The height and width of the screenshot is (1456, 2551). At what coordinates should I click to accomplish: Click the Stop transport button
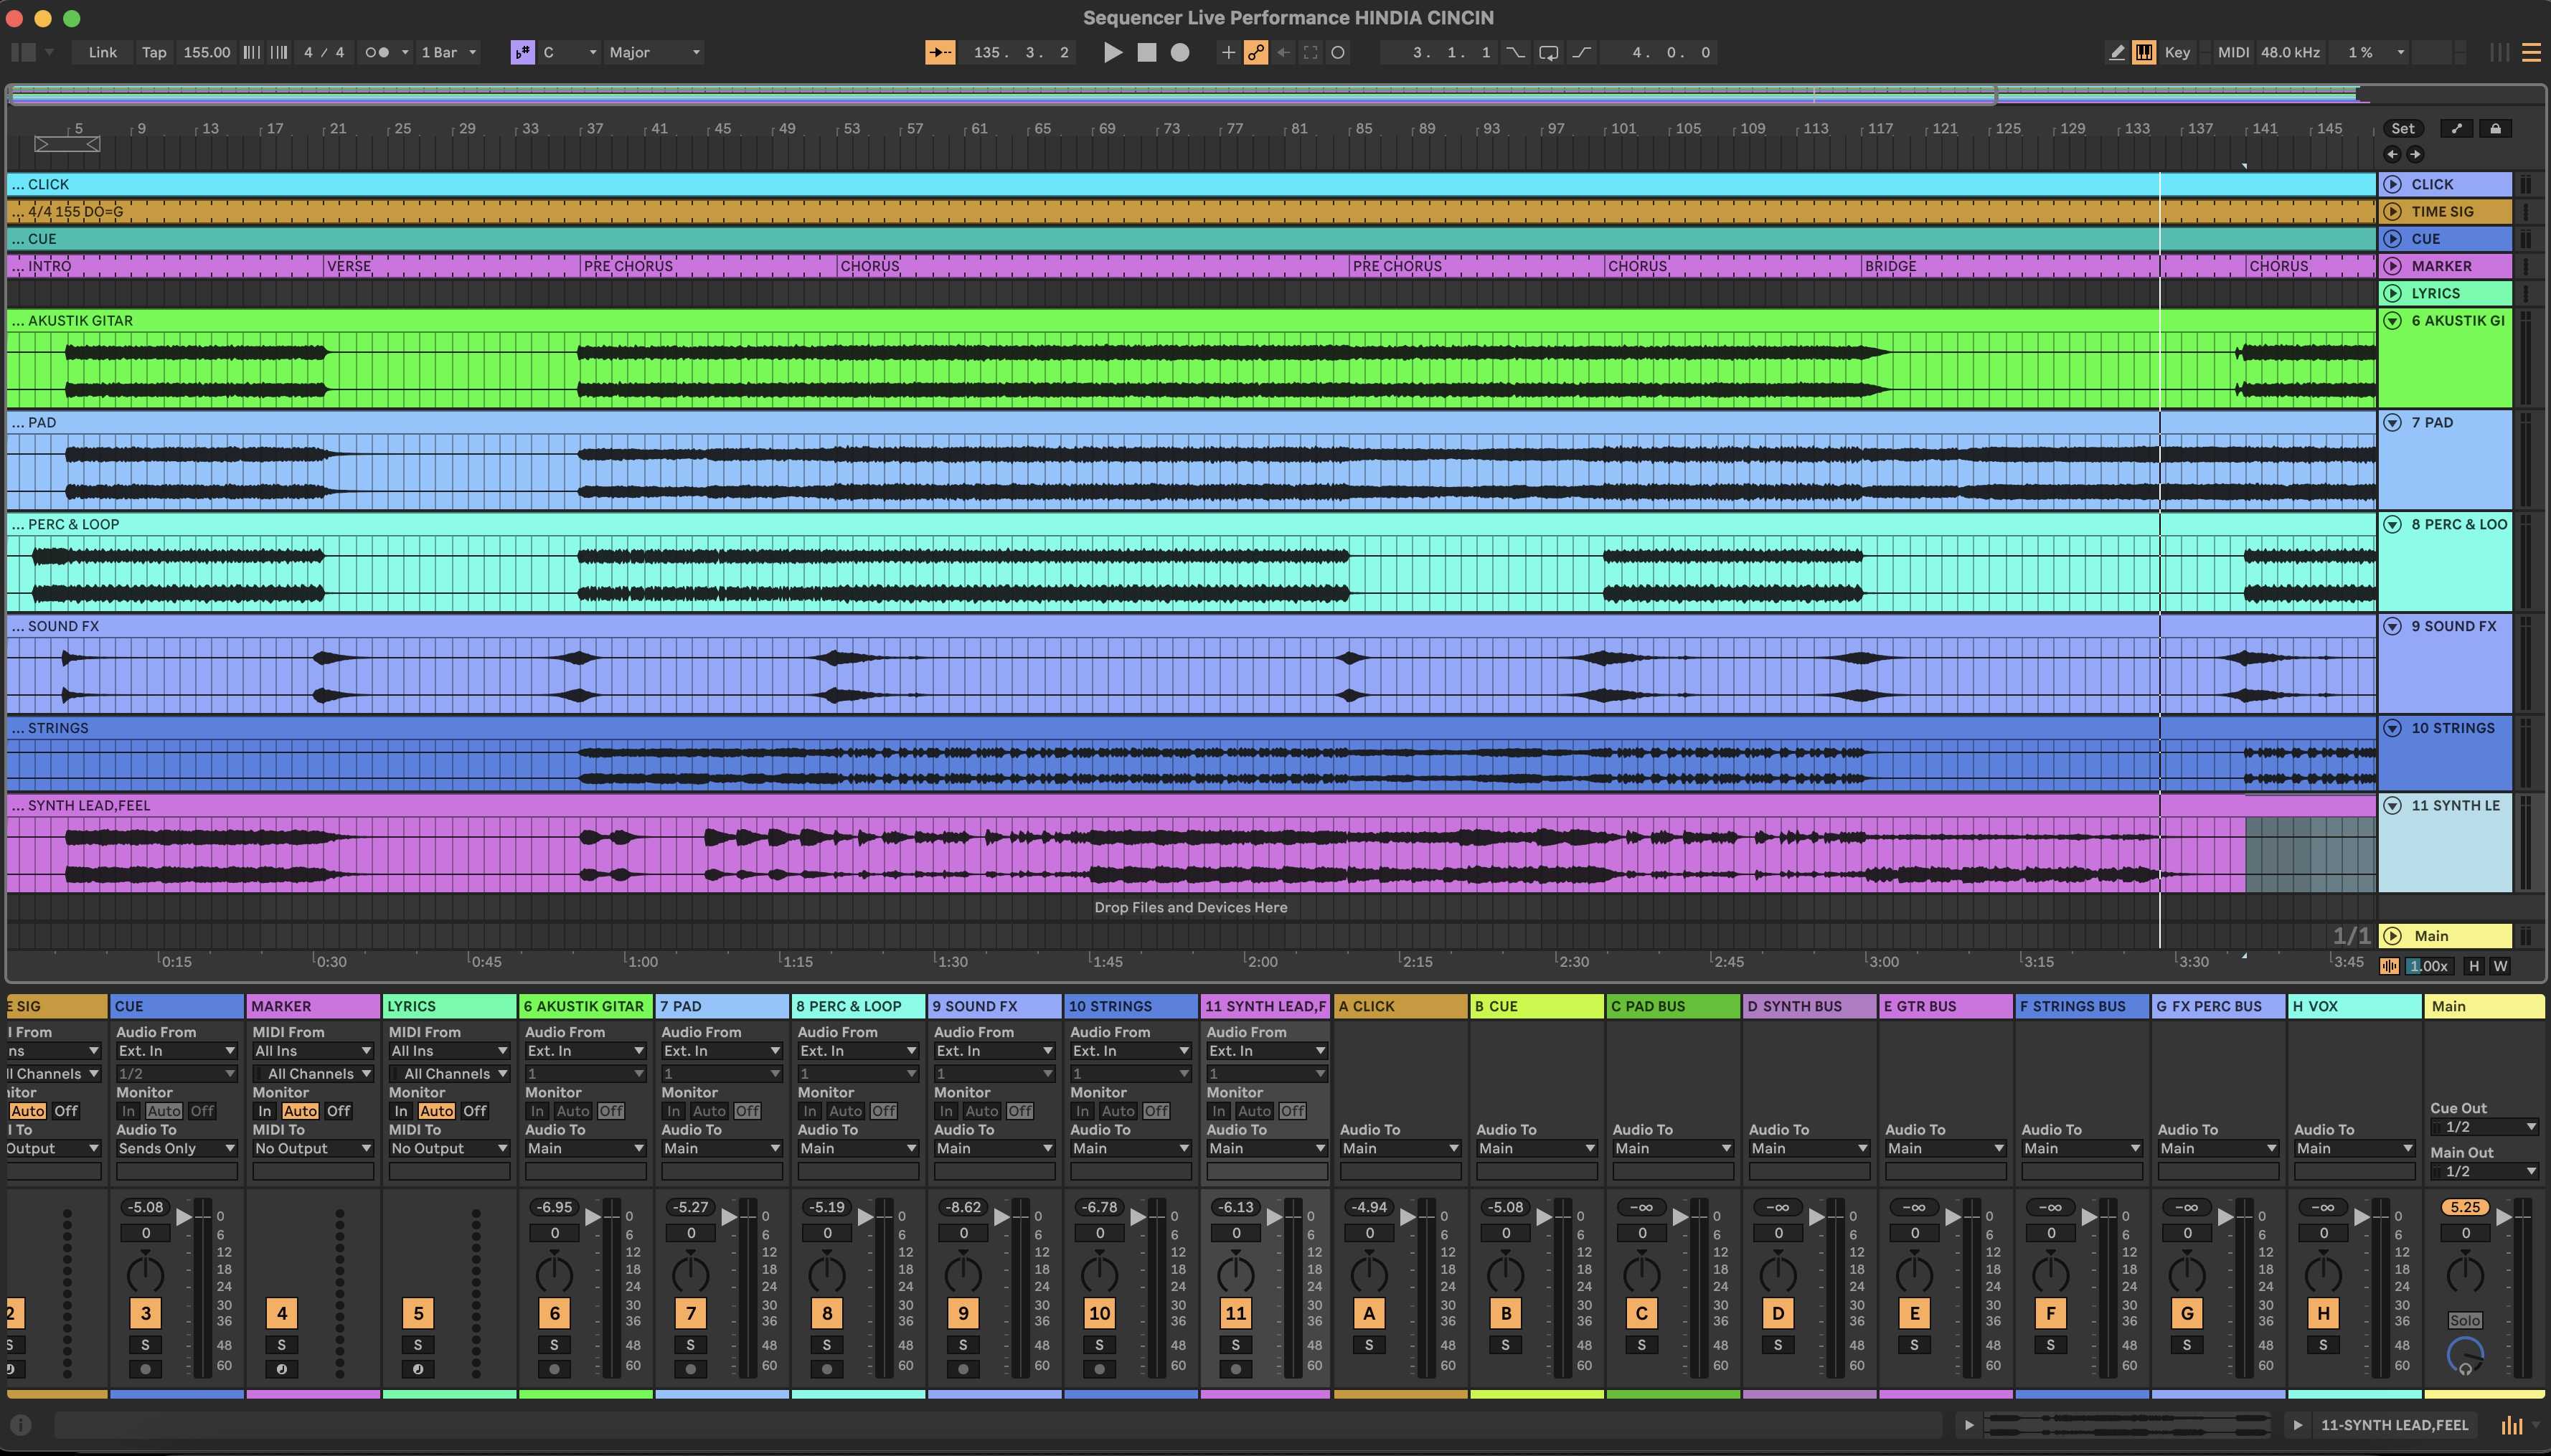(1147, 52)
